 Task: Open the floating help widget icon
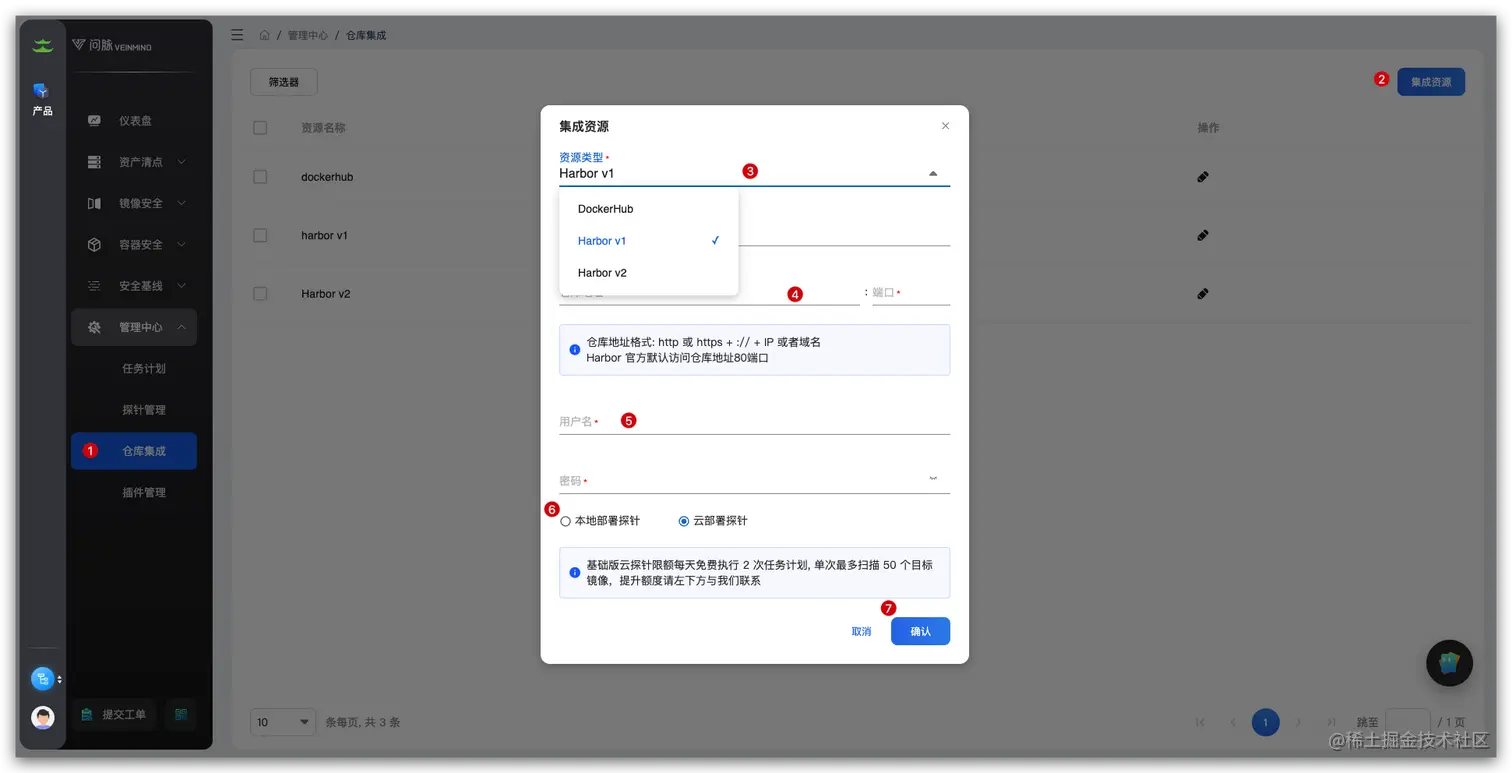(1449, 663)
